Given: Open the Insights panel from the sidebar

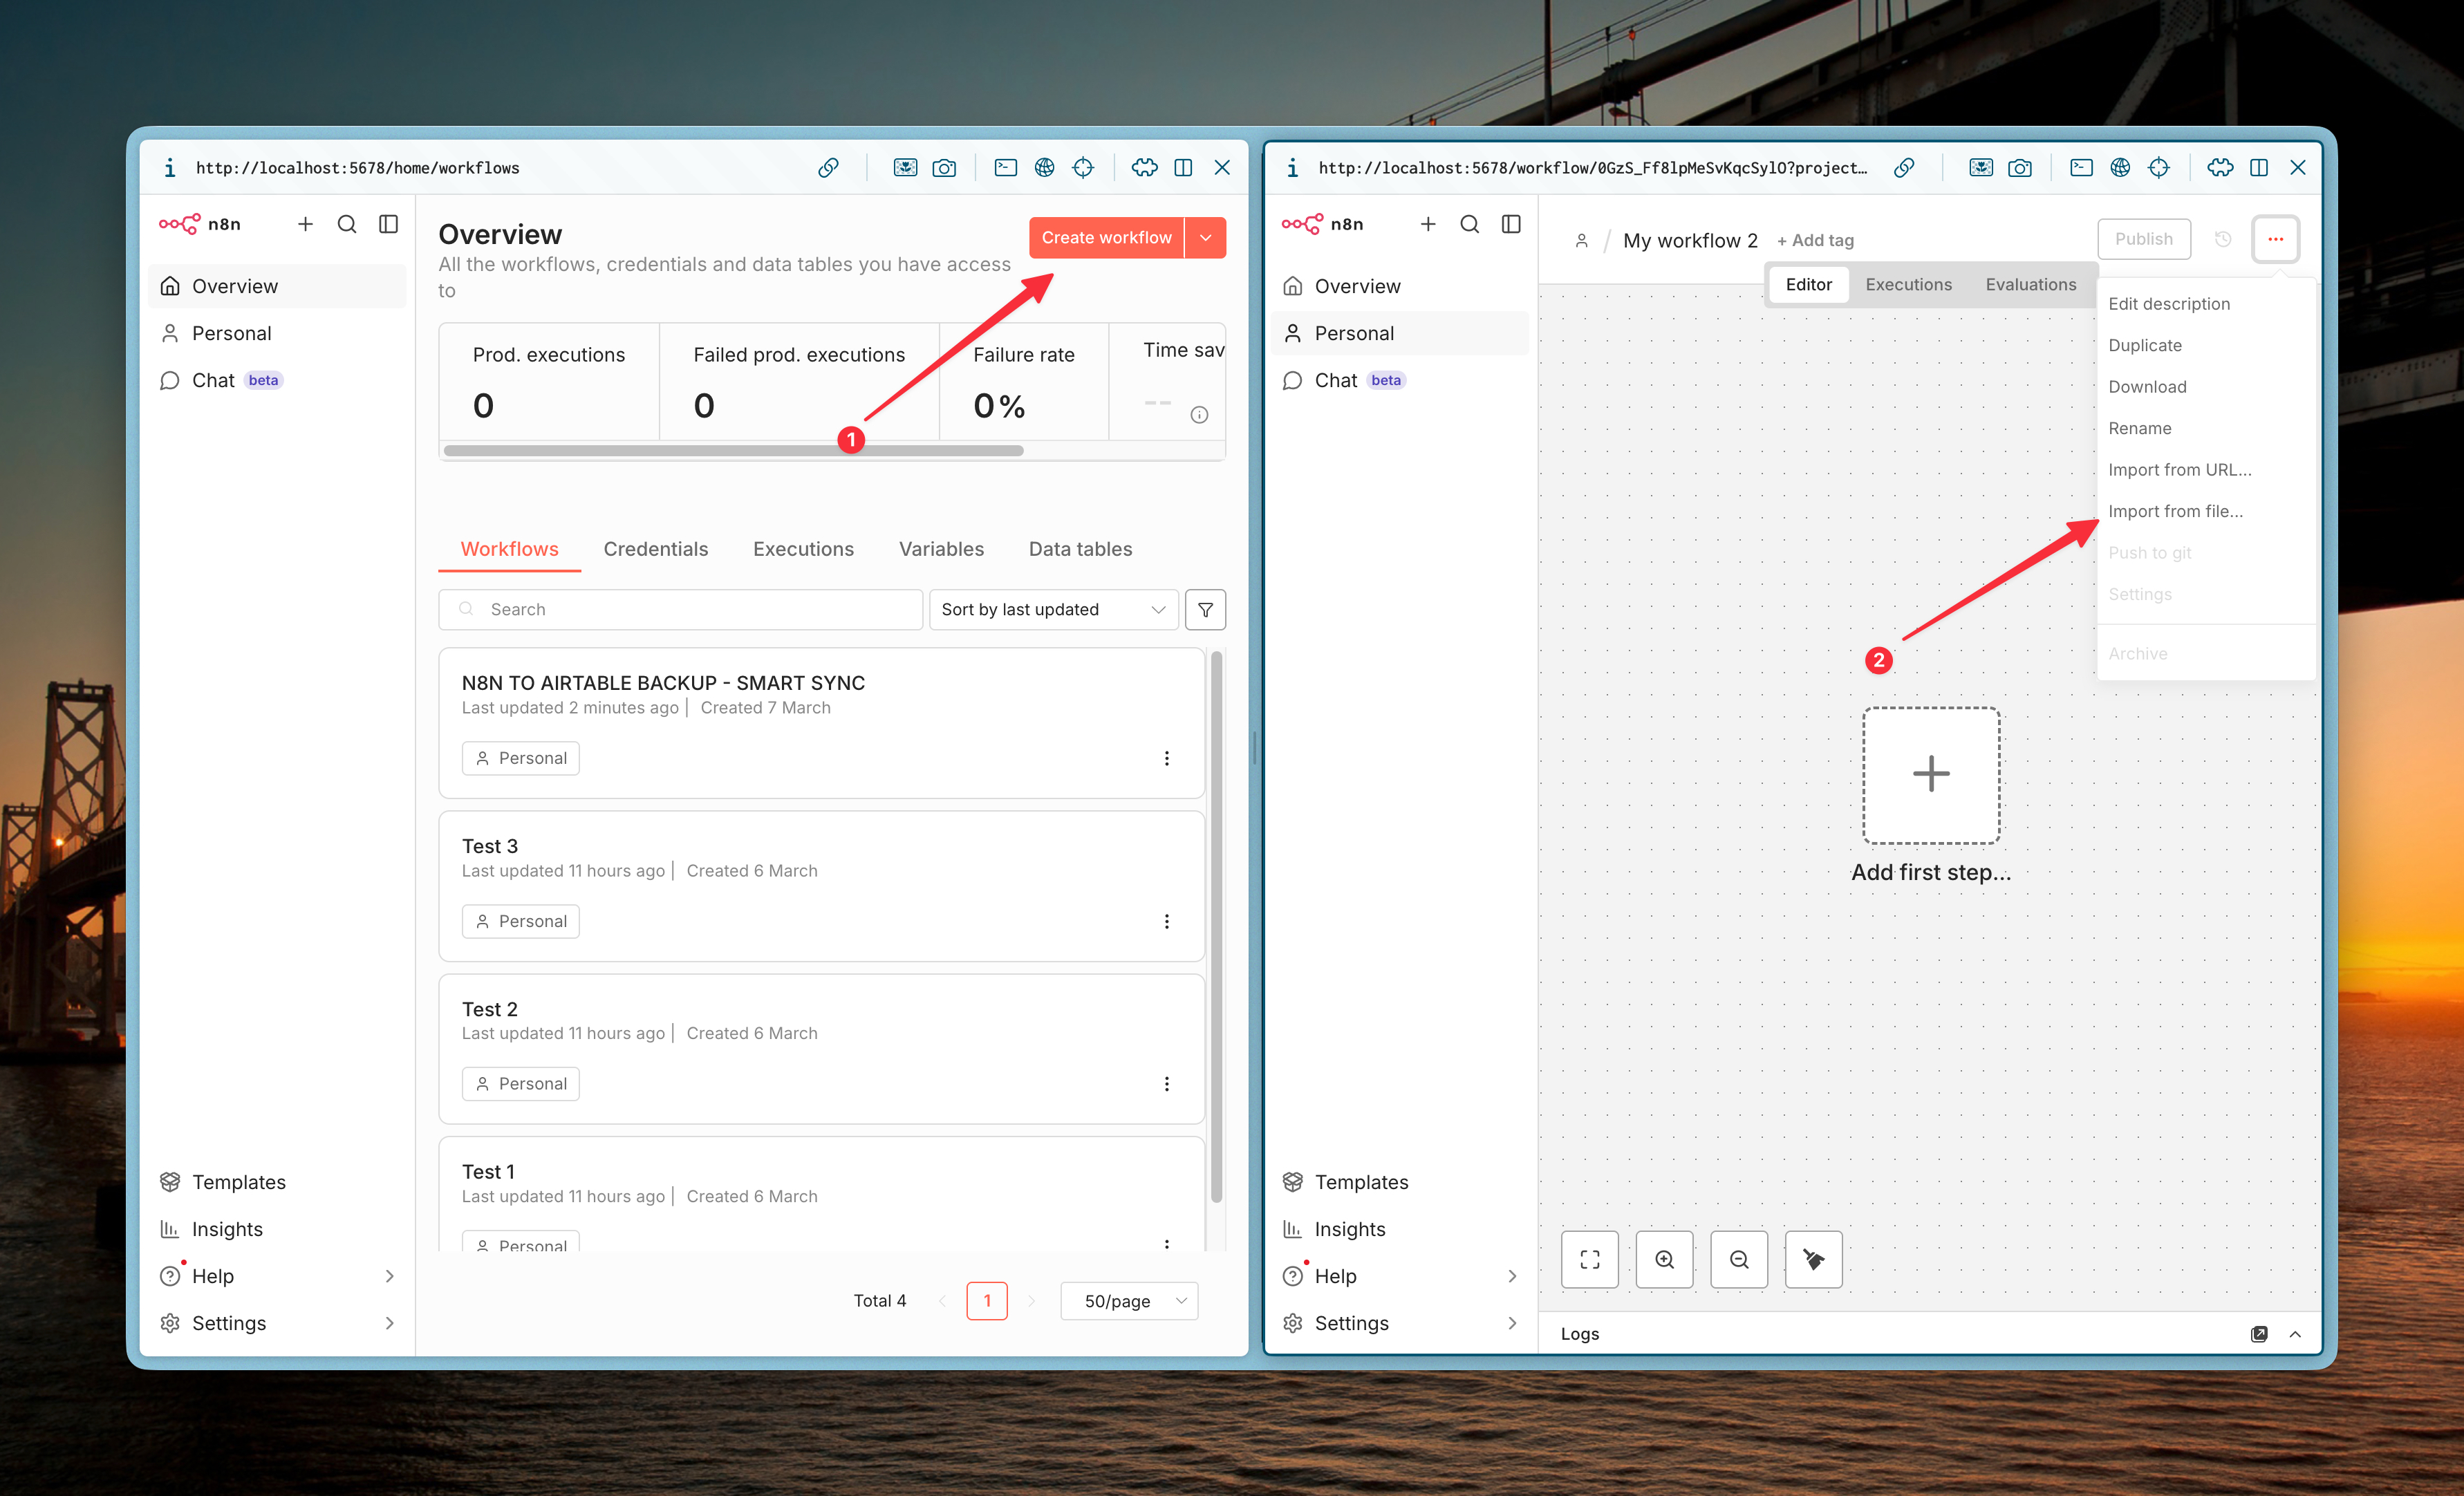Looking at the screenshot, I should (226, 1228).
